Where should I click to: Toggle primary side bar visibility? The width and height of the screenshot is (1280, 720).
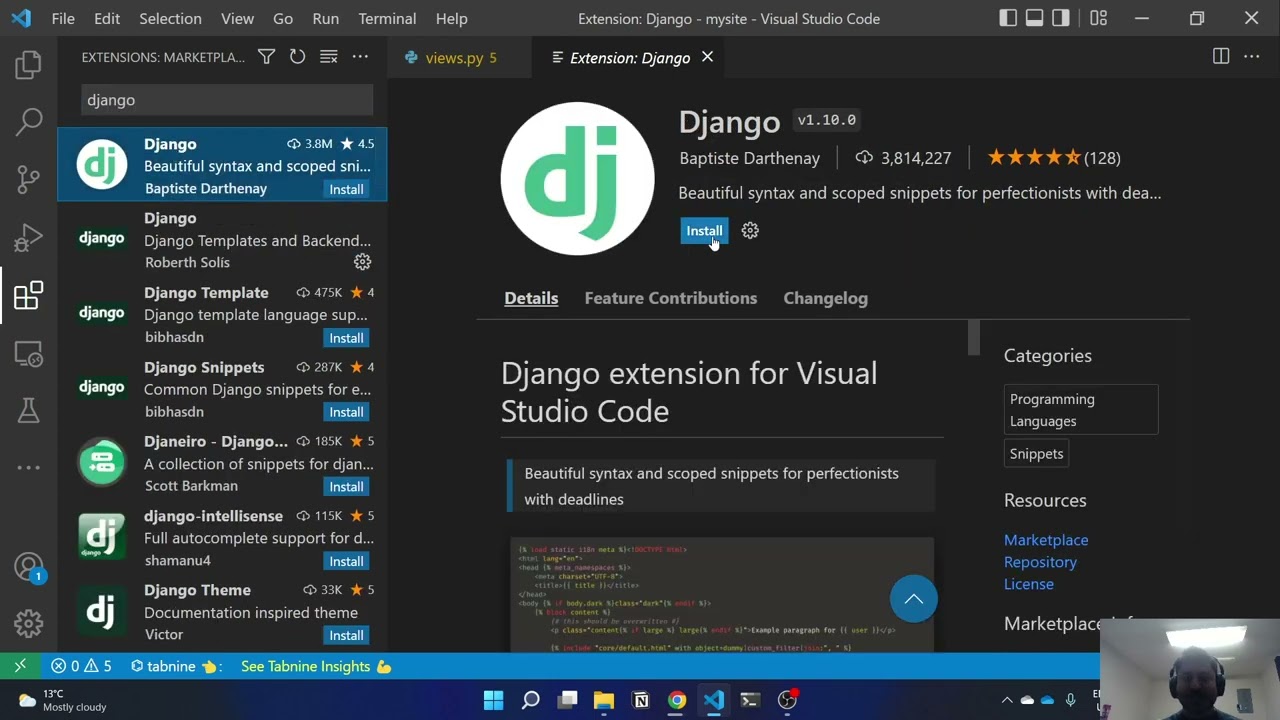[x=1008, y=18]
